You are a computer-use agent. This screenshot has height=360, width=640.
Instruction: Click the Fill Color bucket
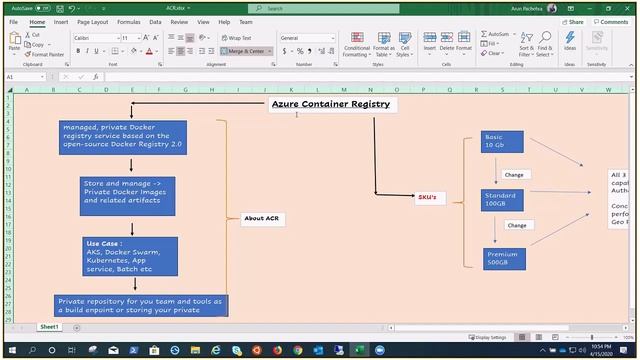(x=133, y=51)
